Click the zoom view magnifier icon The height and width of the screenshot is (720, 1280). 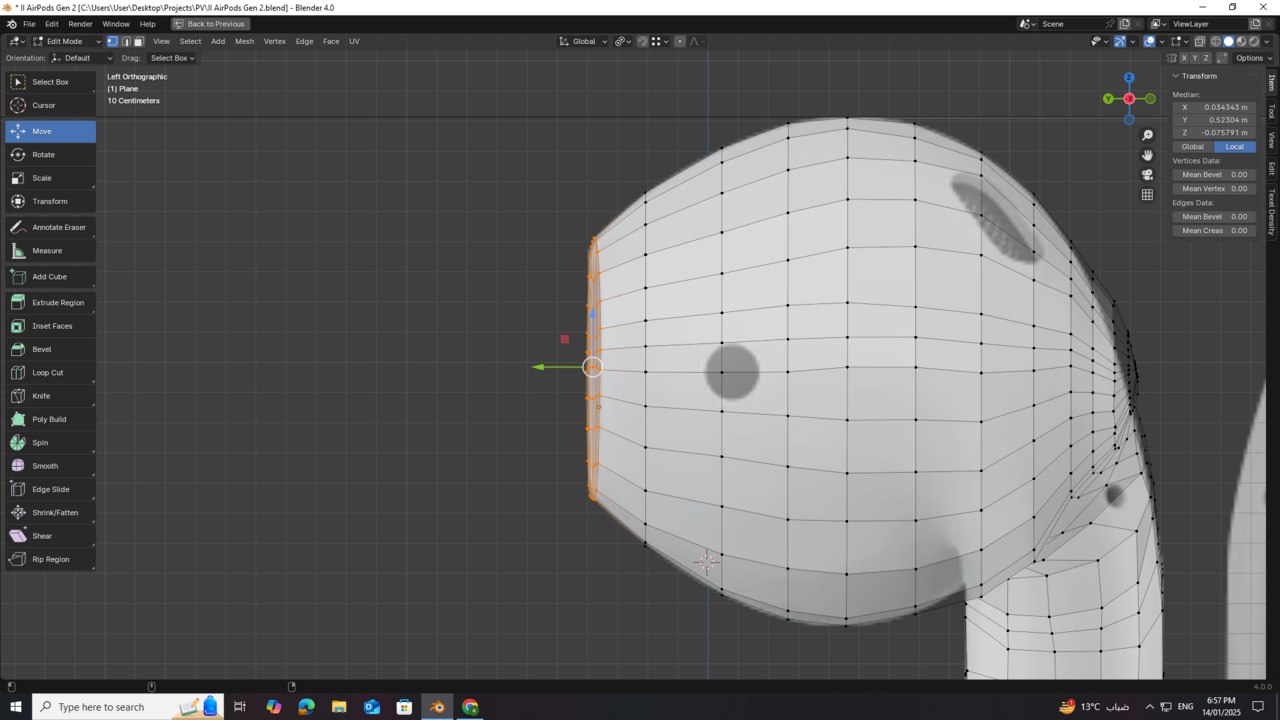pyautogui.click(x=1147, y=135)
